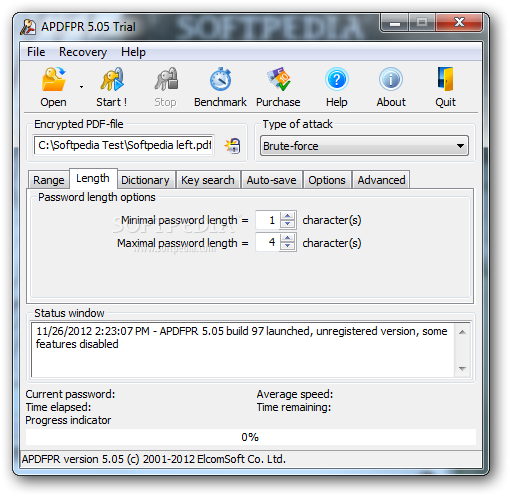Click the status log launch message

tap(242, 337)
